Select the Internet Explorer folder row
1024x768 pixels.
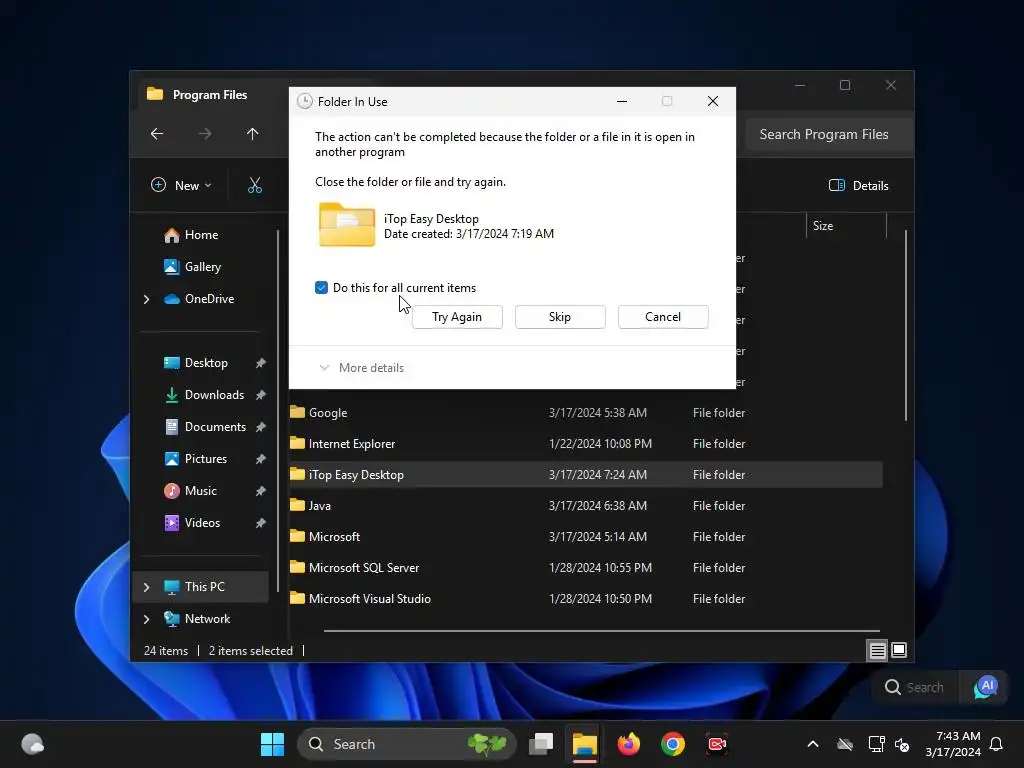tap(585, 444)
